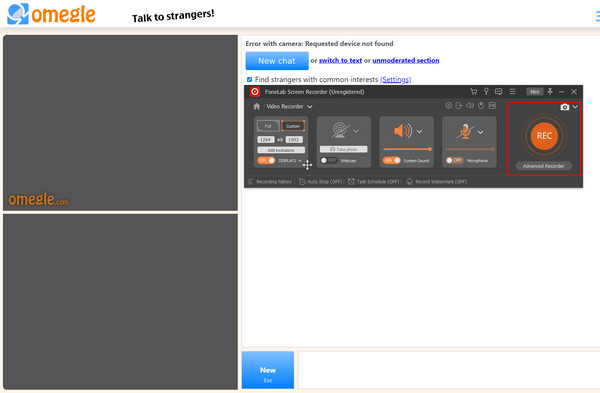
Task: Take a screenshot with the camera icon
Action: pos(564,107)
